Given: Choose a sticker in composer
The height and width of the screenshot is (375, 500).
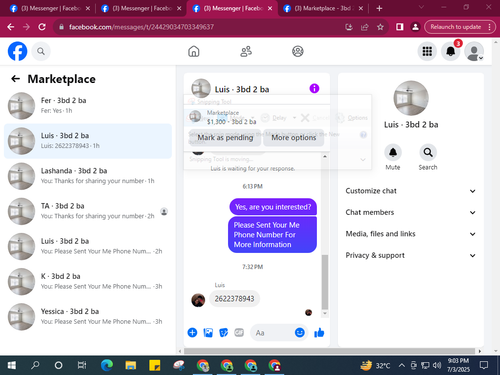Looking at the screenshot, I should click(x=223, y=332).
